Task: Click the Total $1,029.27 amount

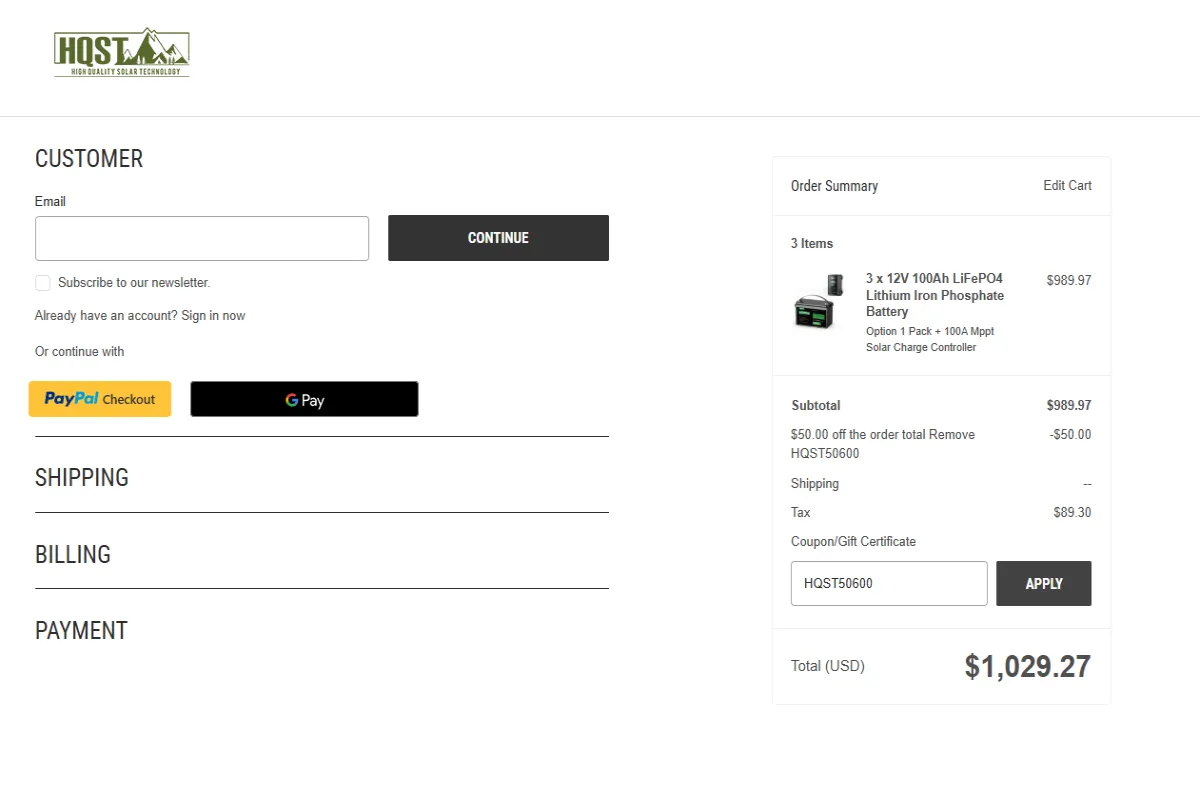Action: (x=1027, y=666)
